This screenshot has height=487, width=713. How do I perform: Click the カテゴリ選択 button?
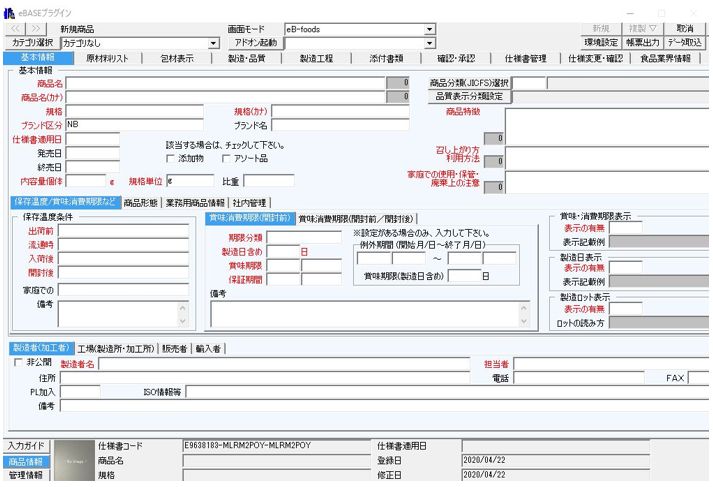[32, 43]
